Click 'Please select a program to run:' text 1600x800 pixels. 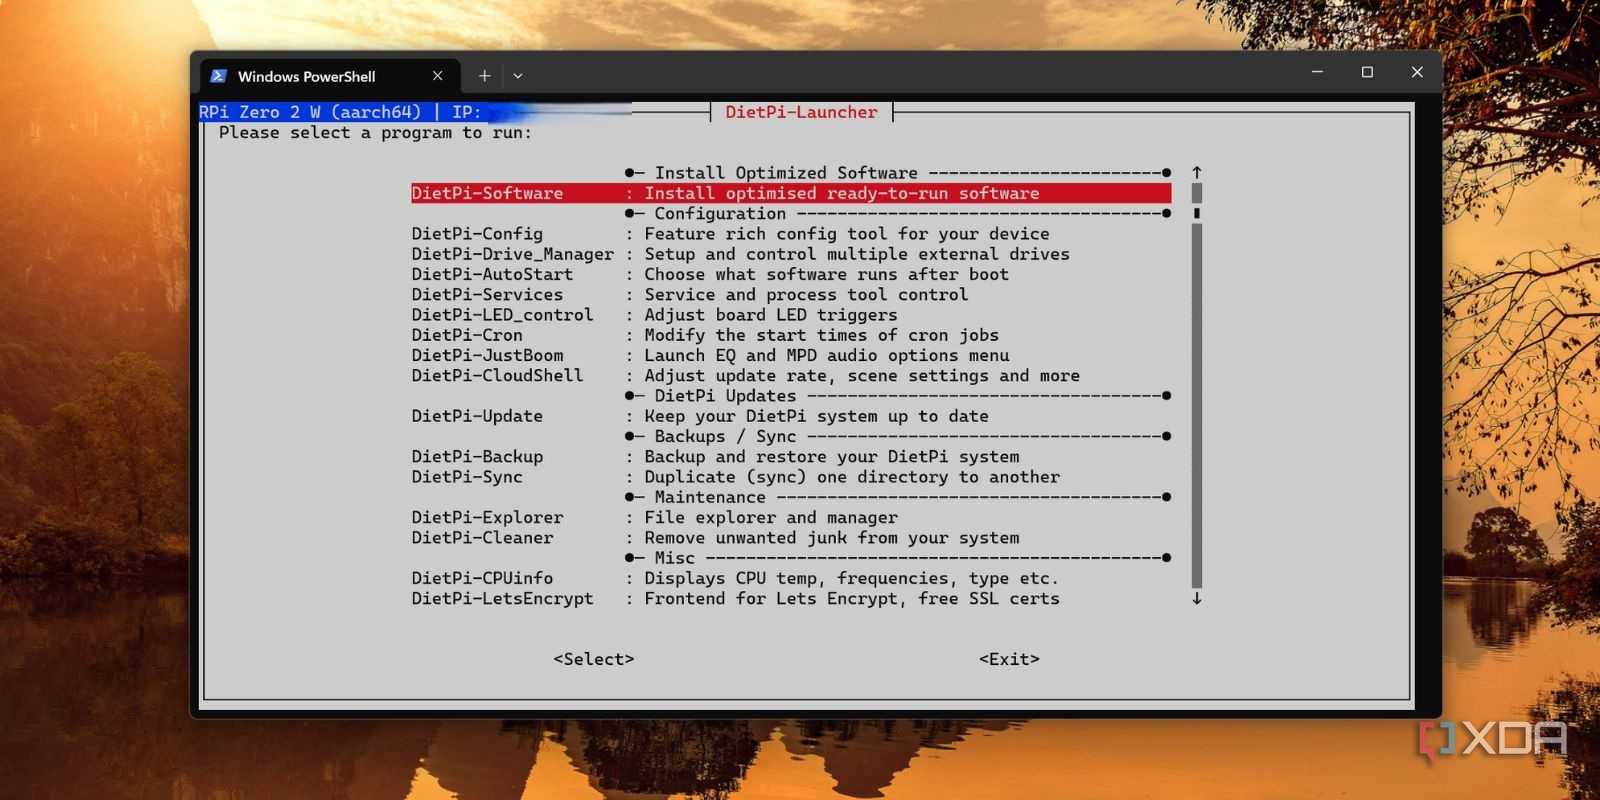(375, 132)
